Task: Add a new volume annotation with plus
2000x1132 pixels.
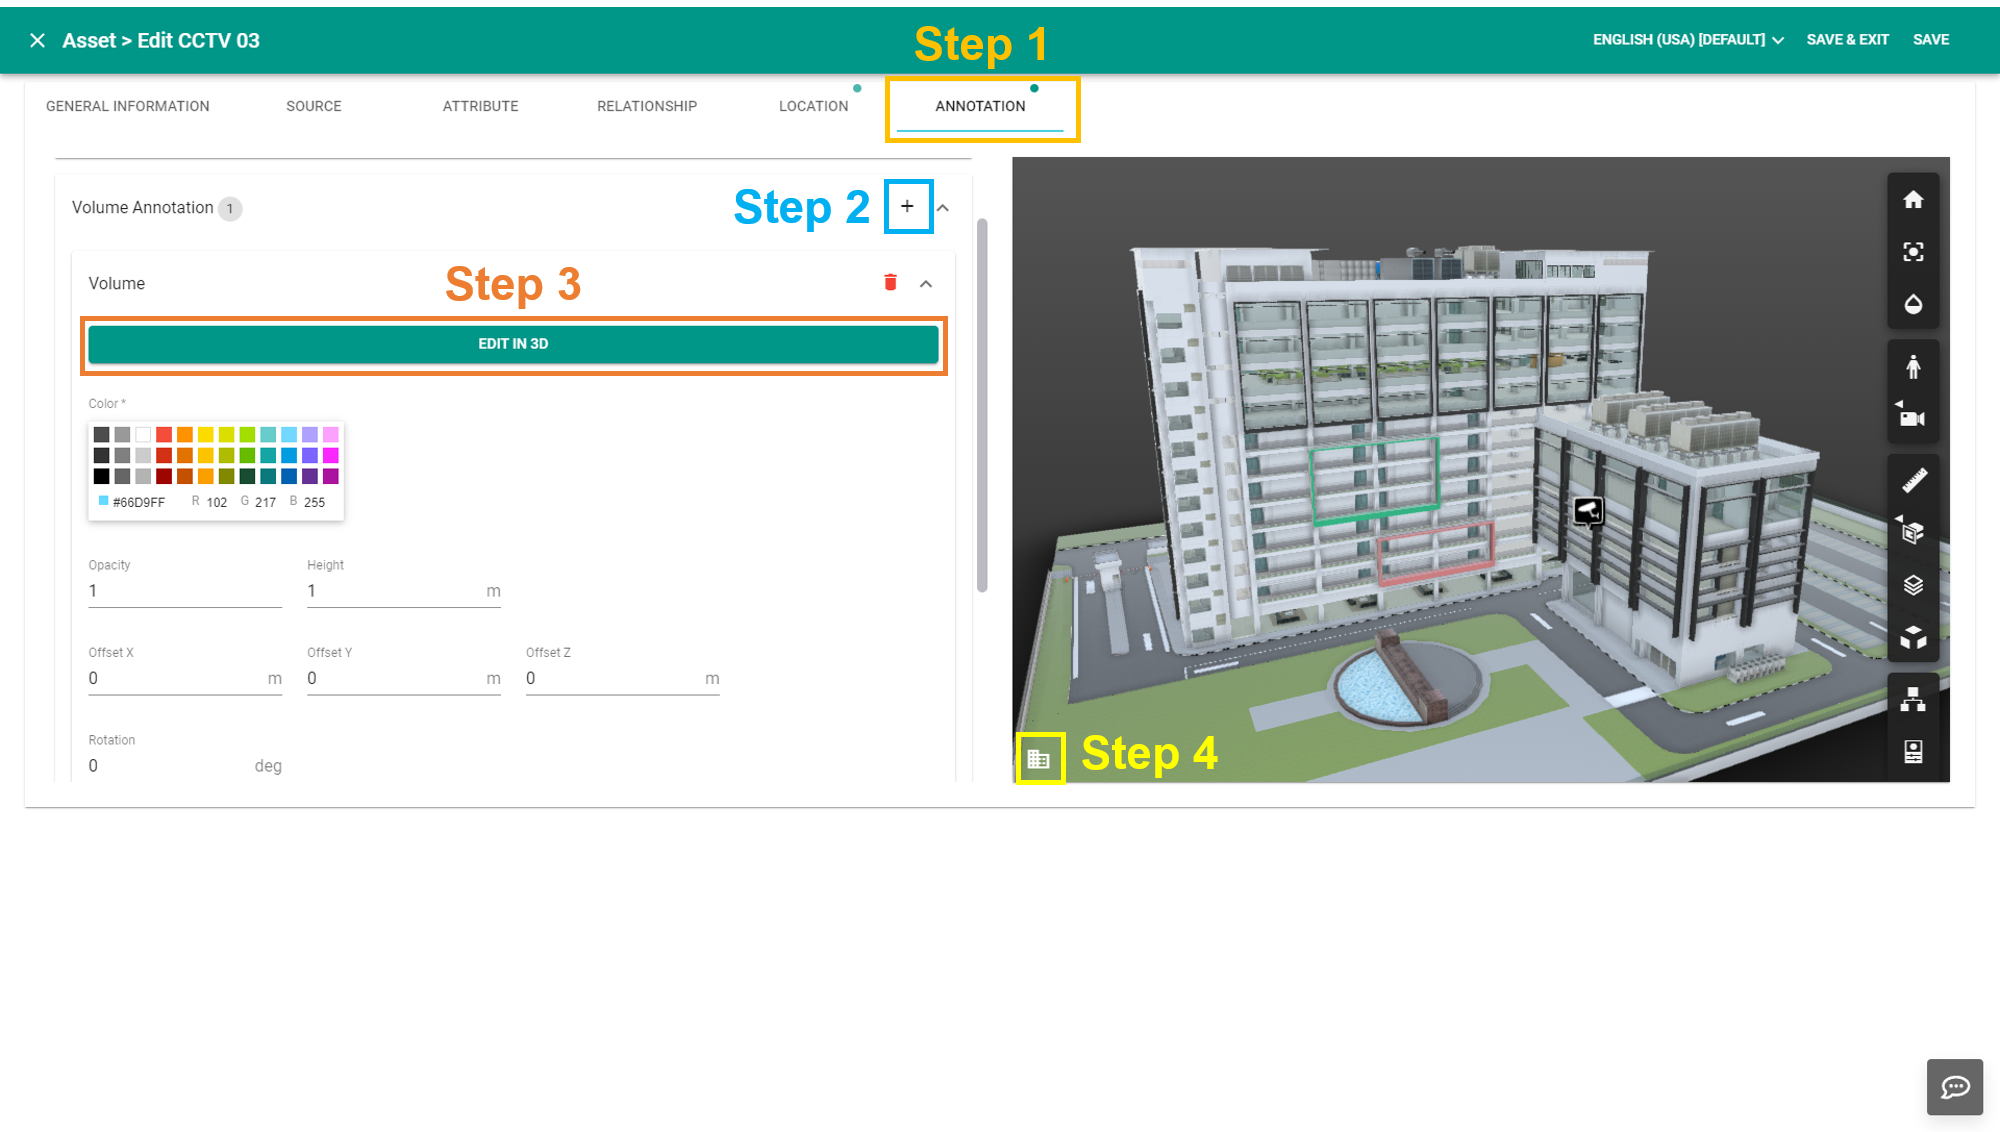Action: pos(907,207)
